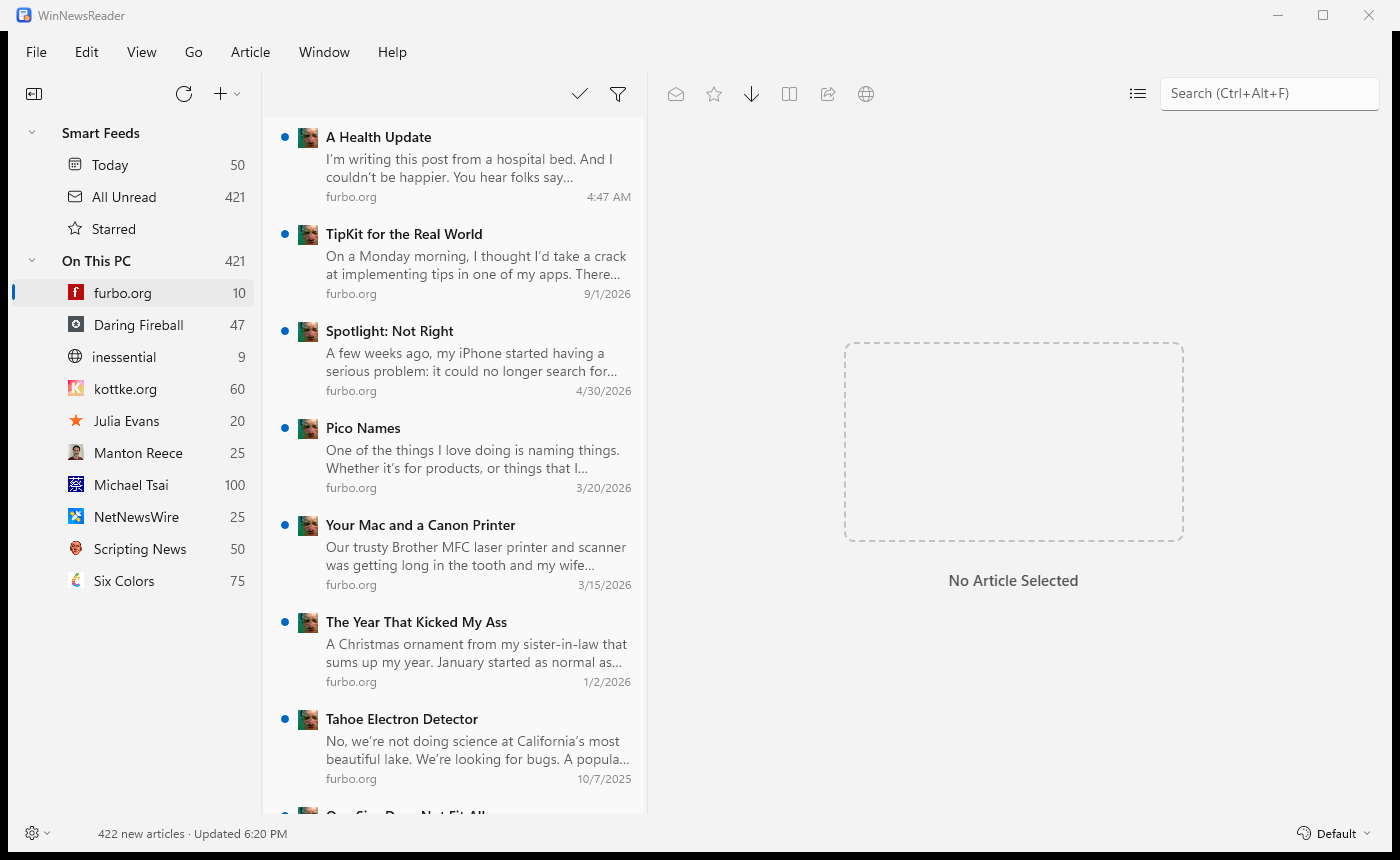Open the article in browser globe icon
This screenshot has width=1400, height=860.
[x=866, y=94]
